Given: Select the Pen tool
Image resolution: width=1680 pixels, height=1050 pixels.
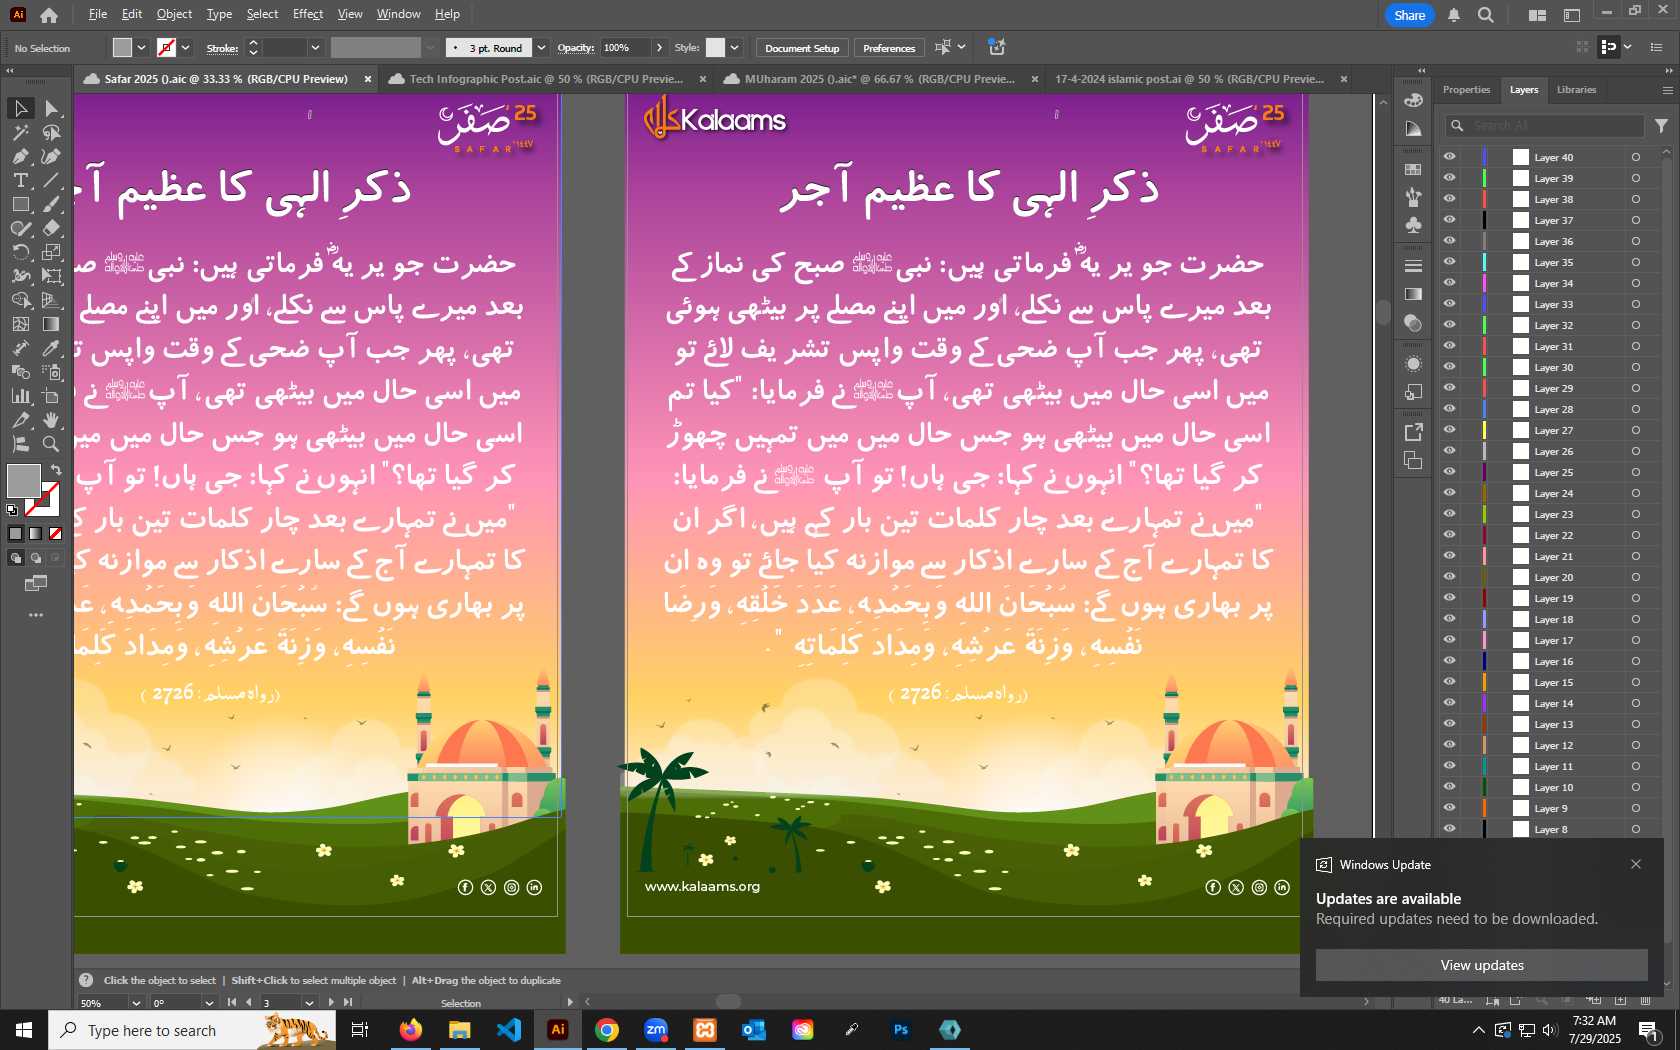Looking at the screenshot, I should tap(20, 156).
